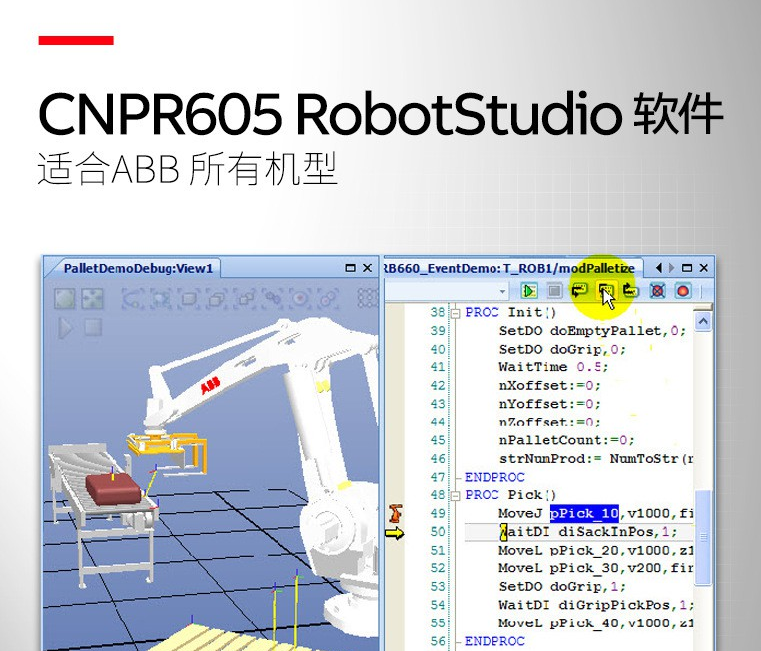761x651 pixels.
Task: Stop RAPID execution with the grey stop icon
Action: [554, 291]
